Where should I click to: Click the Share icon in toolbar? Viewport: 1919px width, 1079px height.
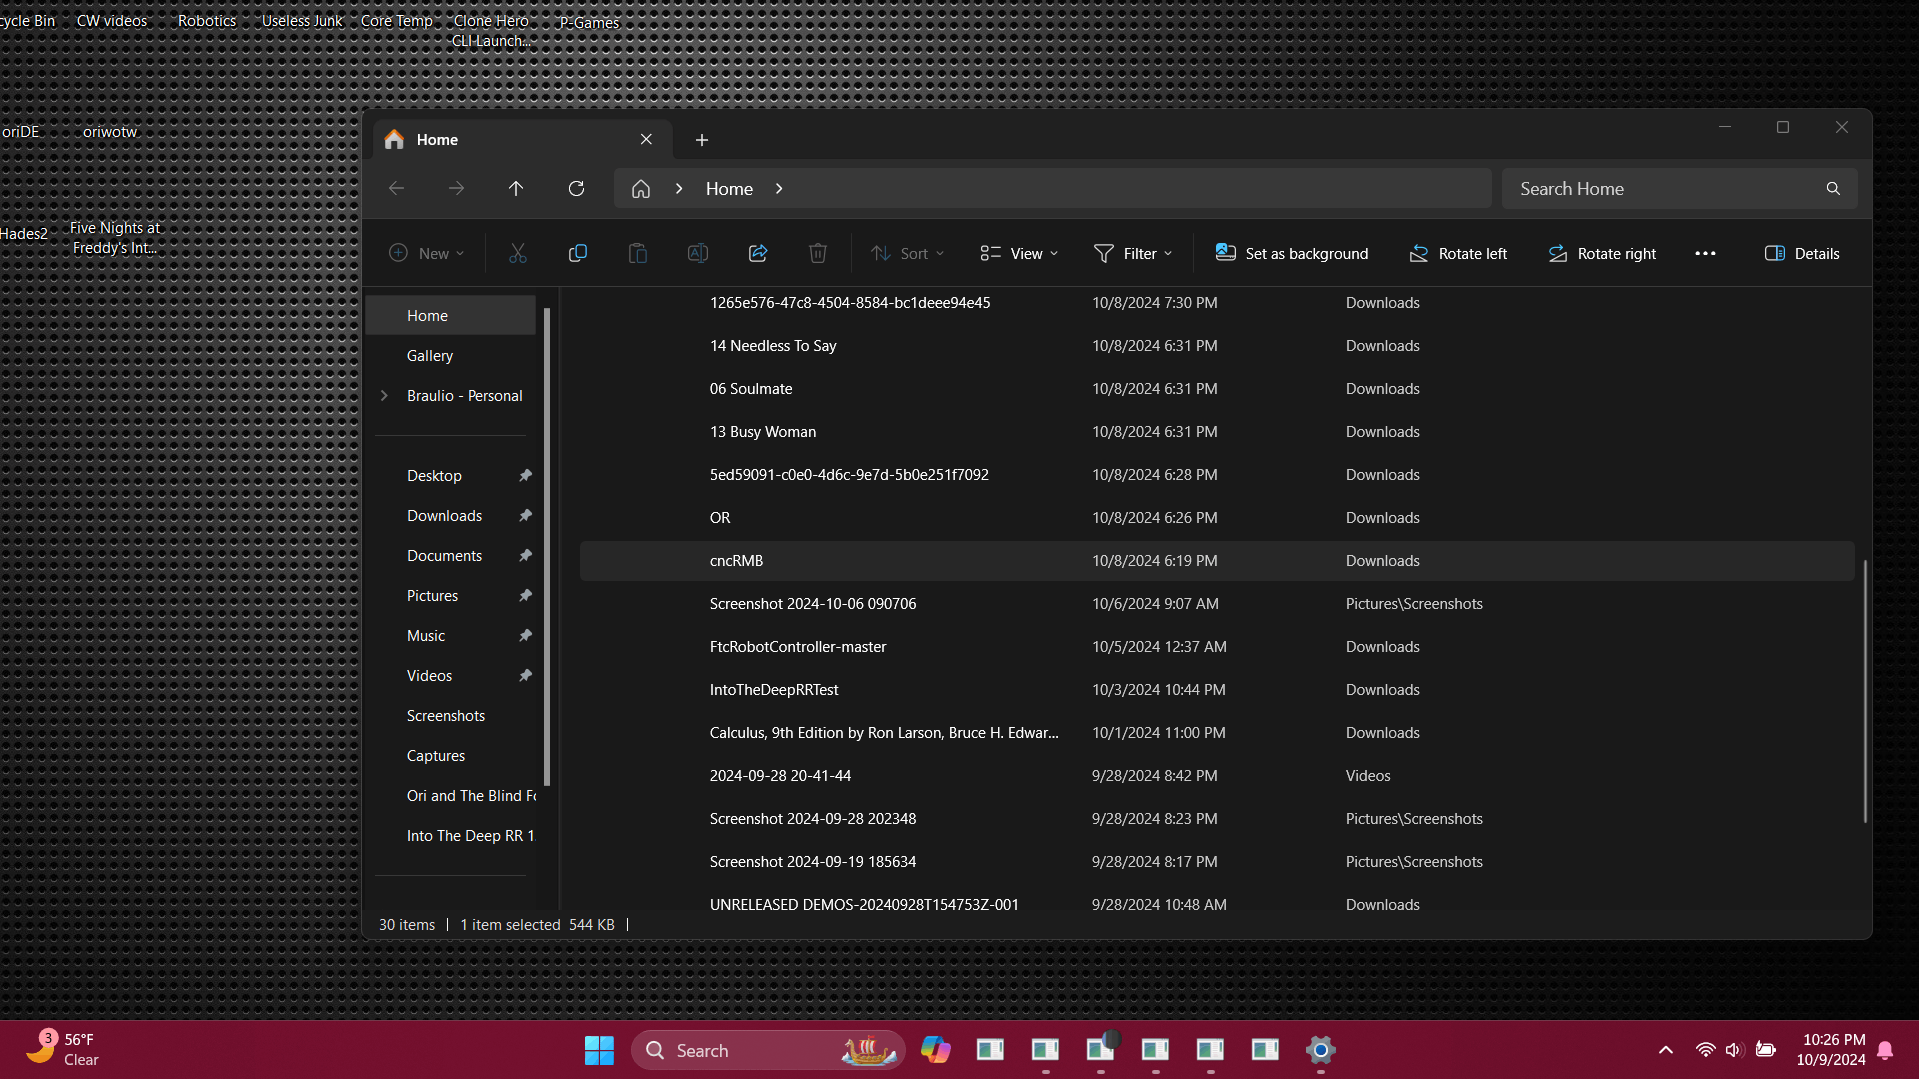[757, 254]
